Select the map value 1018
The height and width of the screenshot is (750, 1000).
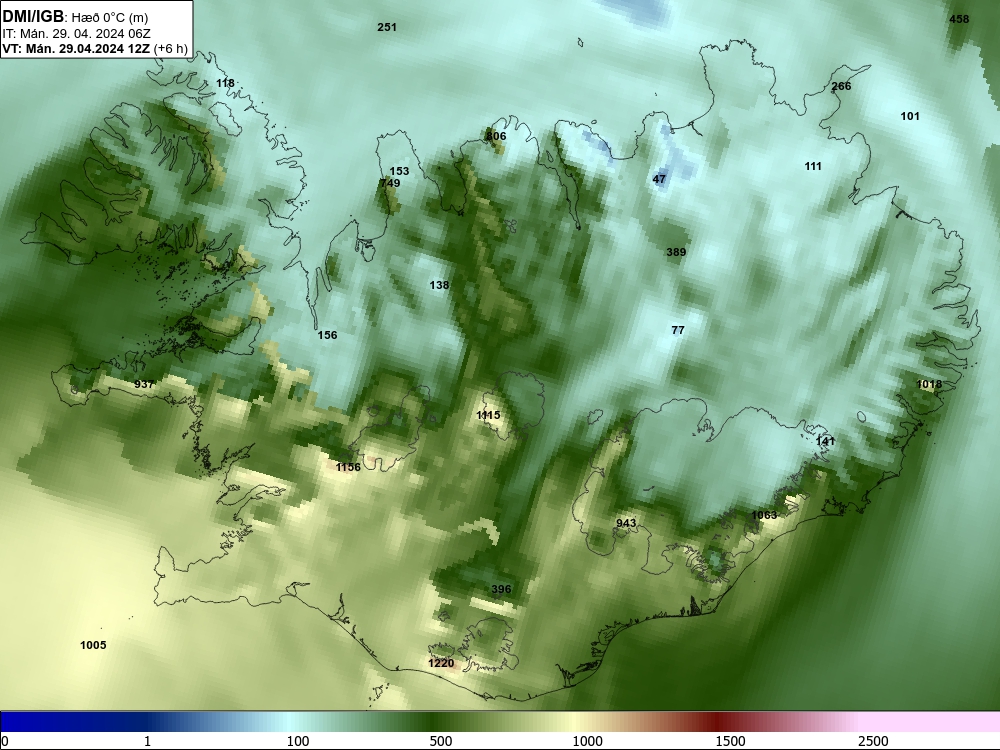[x=929, y=384]
